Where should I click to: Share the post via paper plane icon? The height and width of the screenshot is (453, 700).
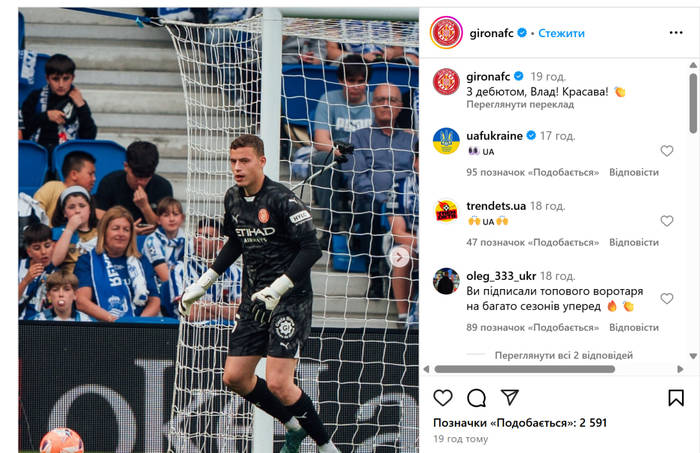click(x=509, y=397)
